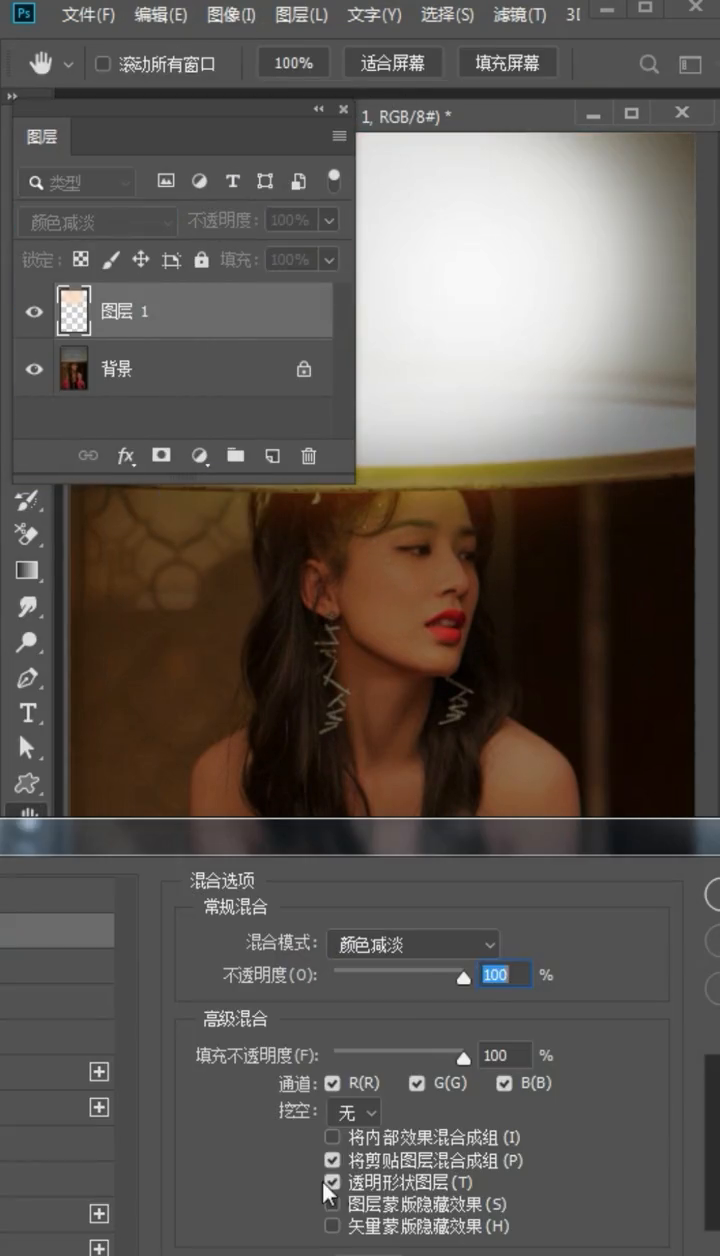Open the fx layer style menu

(x=125, y=456)
